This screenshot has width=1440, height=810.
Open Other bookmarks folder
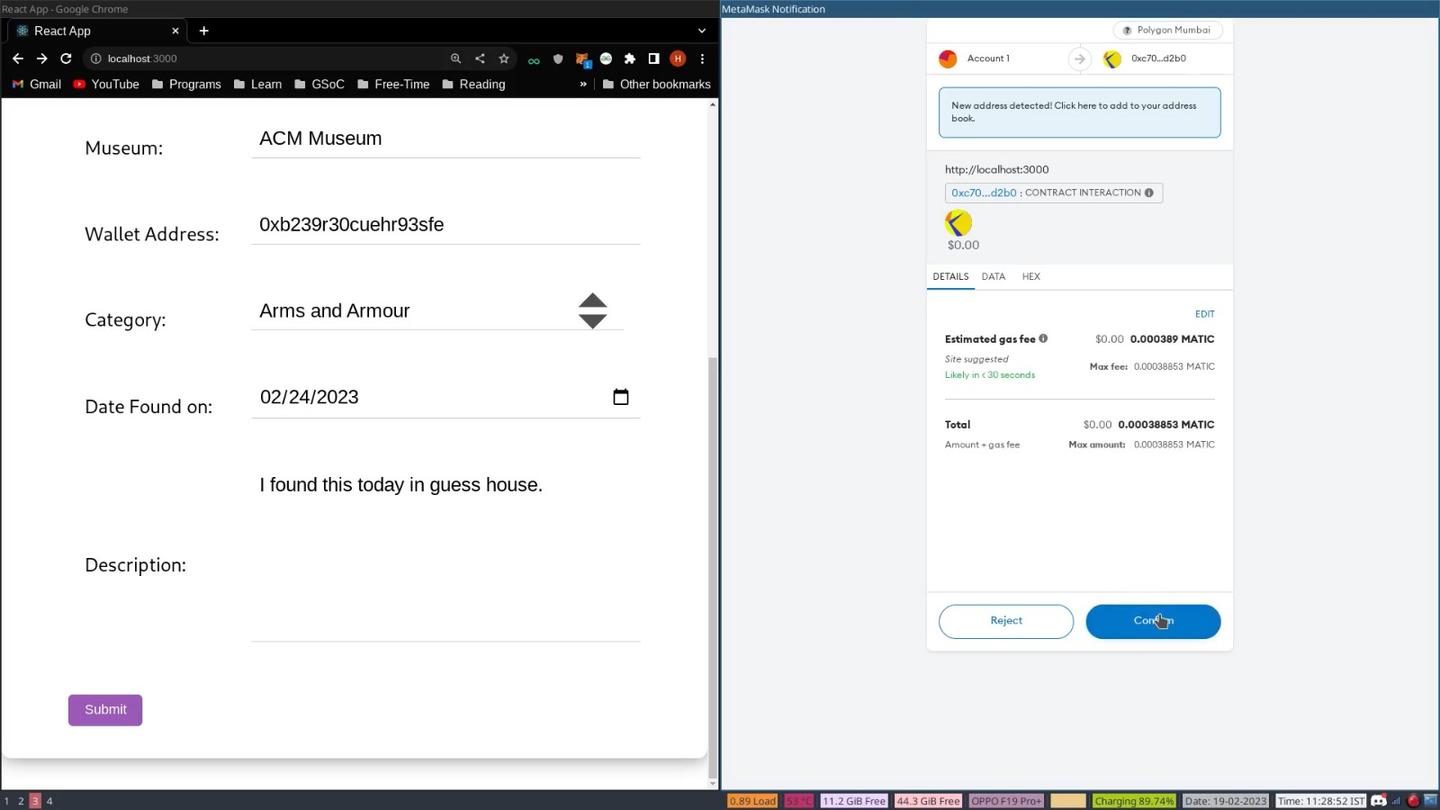click(656, 84)
